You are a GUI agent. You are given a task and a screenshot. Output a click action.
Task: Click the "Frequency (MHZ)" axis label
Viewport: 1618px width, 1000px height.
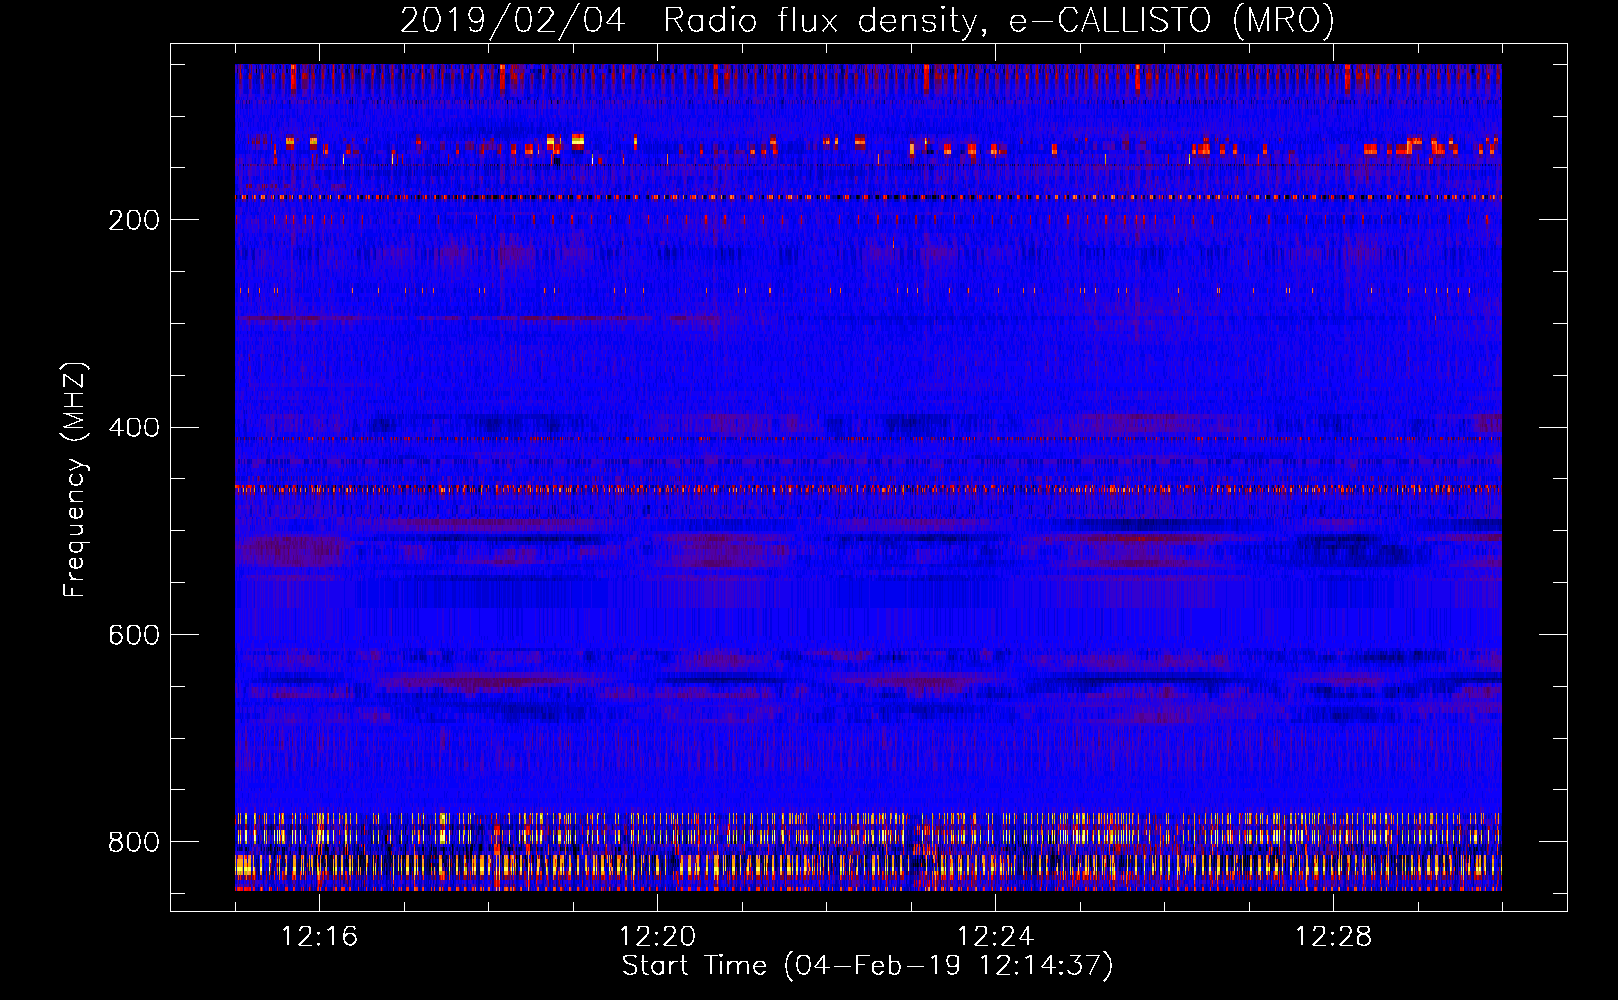(x=75, y=479)
